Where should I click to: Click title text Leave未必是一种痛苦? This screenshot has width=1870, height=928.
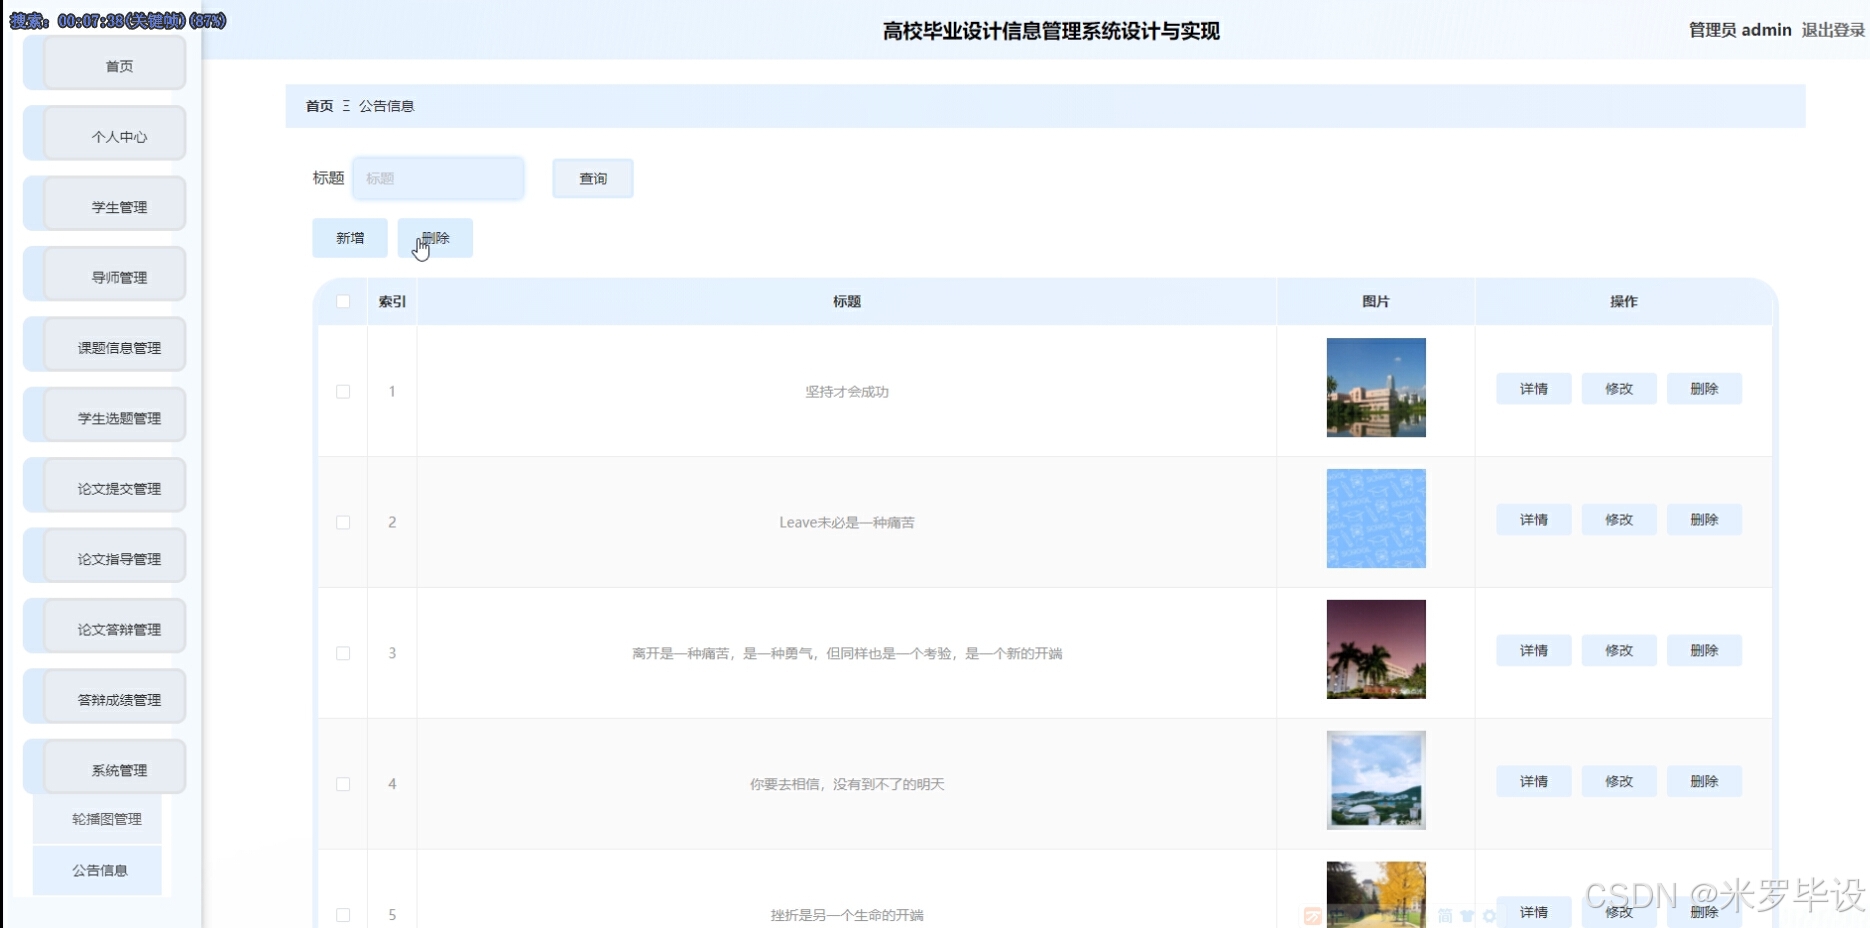(x=847, y=522)
